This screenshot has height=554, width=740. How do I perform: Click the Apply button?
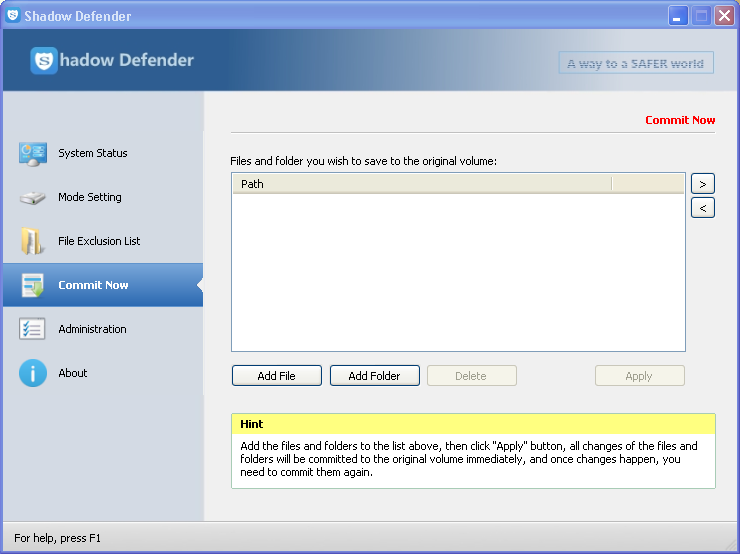point(639,376)
